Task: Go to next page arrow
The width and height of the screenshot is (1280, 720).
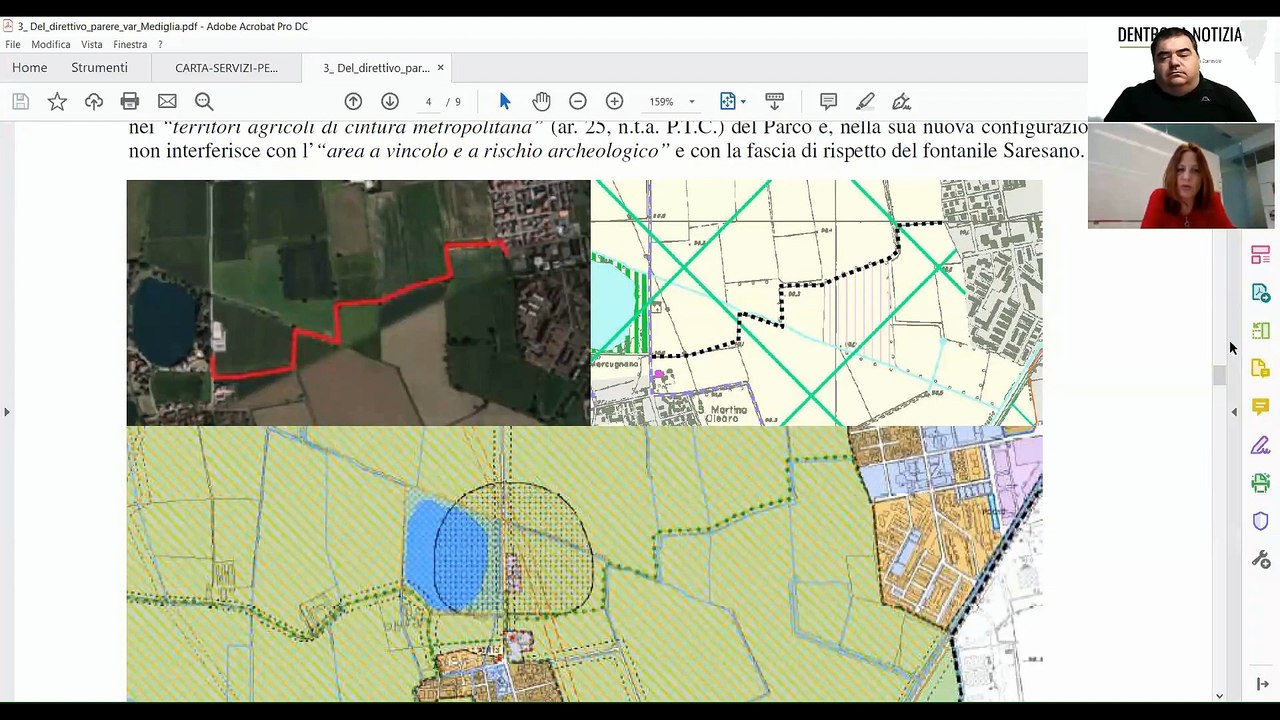Action: coord(390,101)
